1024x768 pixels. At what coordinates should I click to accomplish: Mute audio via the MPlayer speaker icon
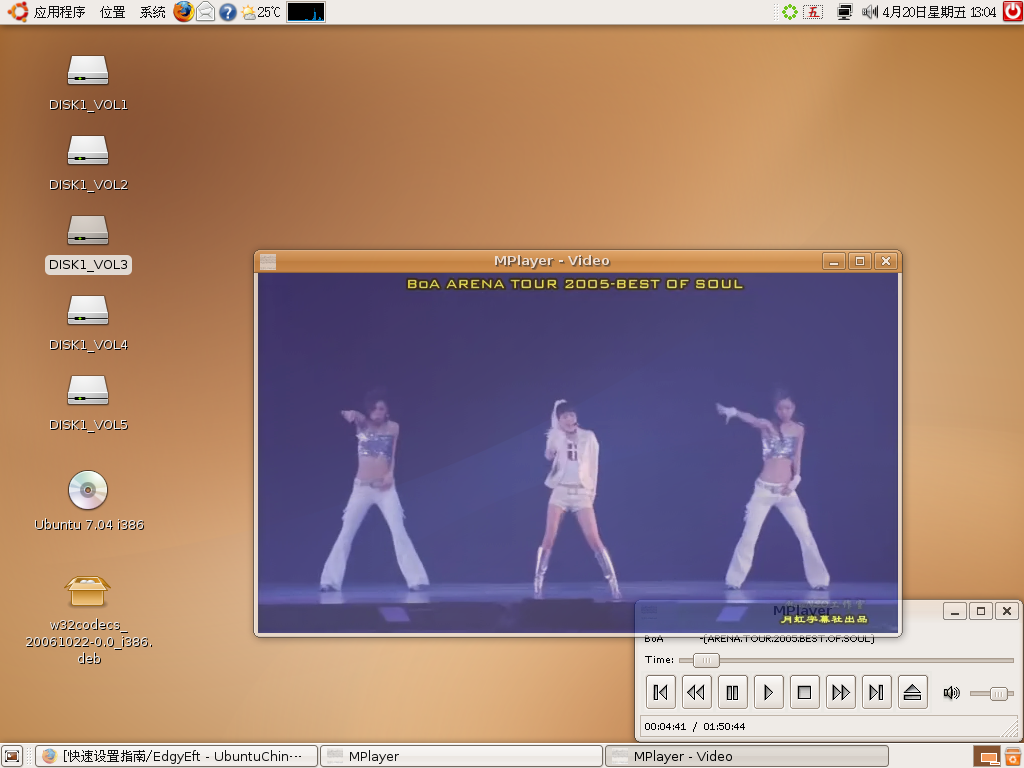pos(952,693)
